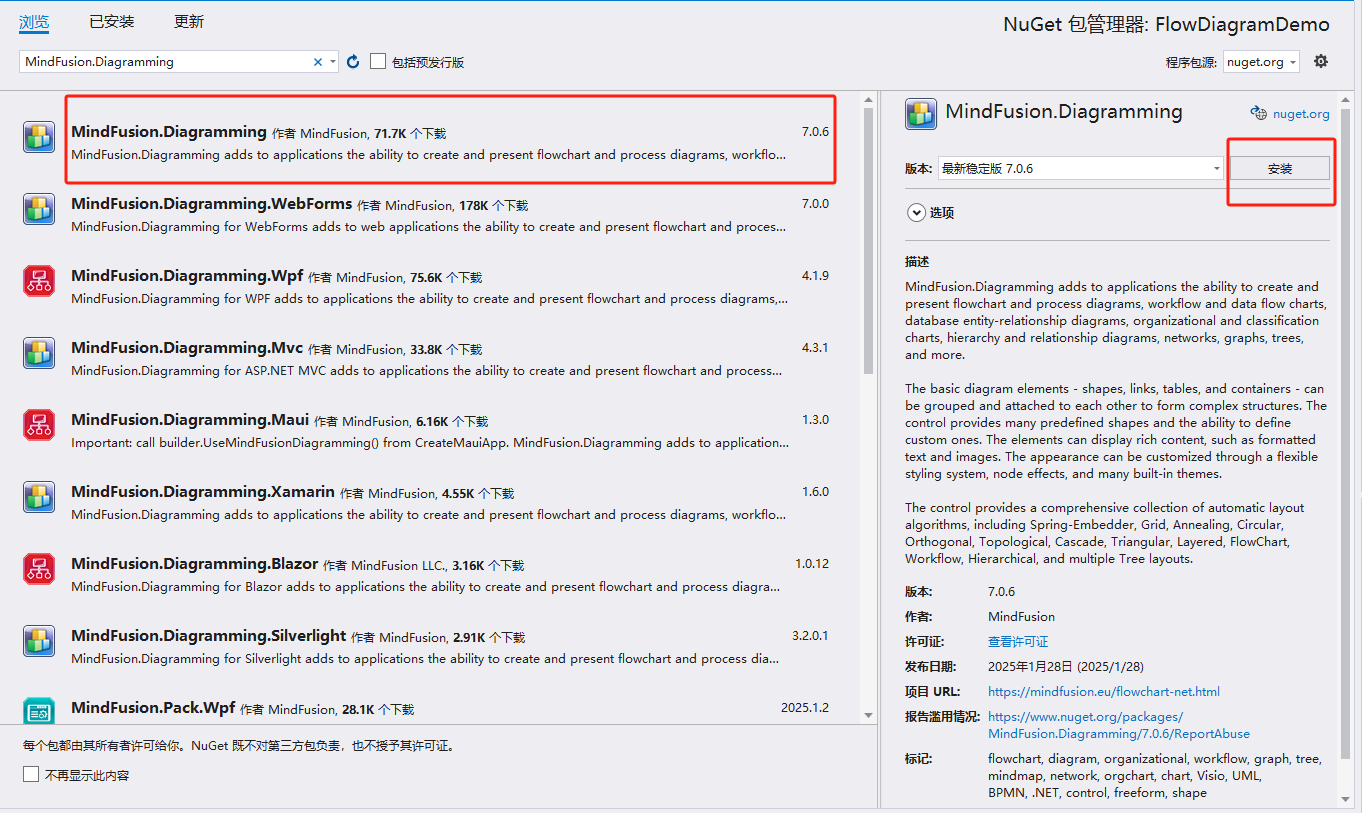Open the nuget.org link in details header
This screenshot has width=1362, height=813.
pyautogui.click(x=1301, y=114)
